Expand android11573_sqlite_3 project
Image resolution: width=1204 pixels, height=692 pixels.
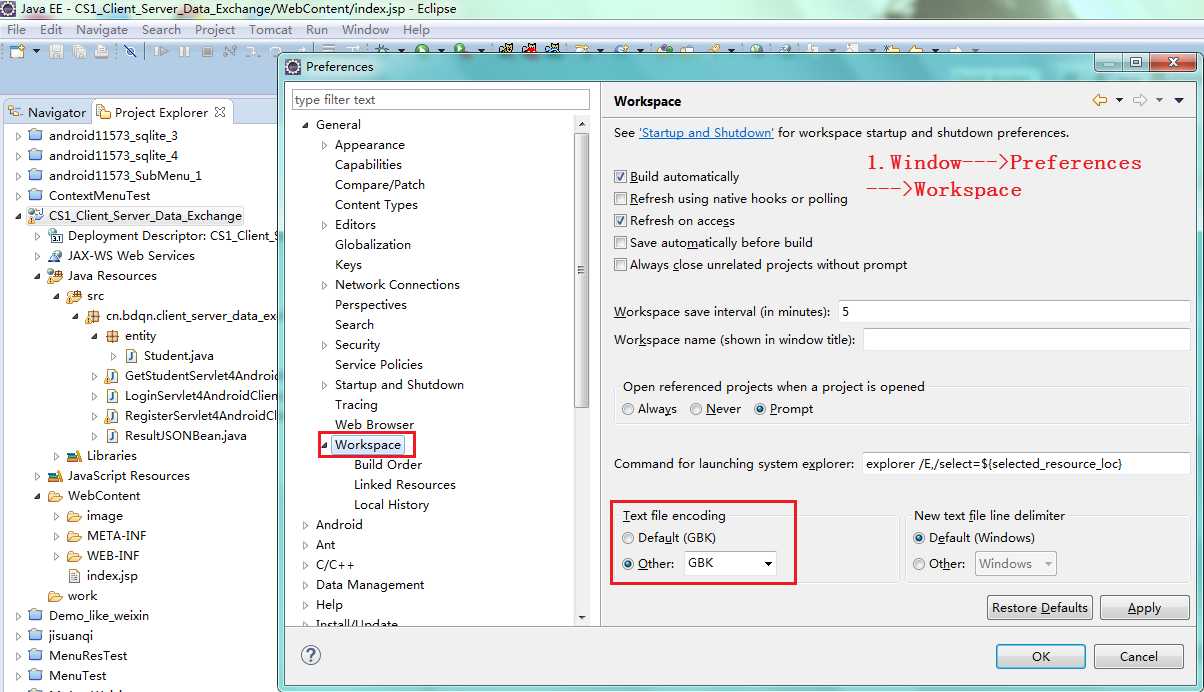18,136
